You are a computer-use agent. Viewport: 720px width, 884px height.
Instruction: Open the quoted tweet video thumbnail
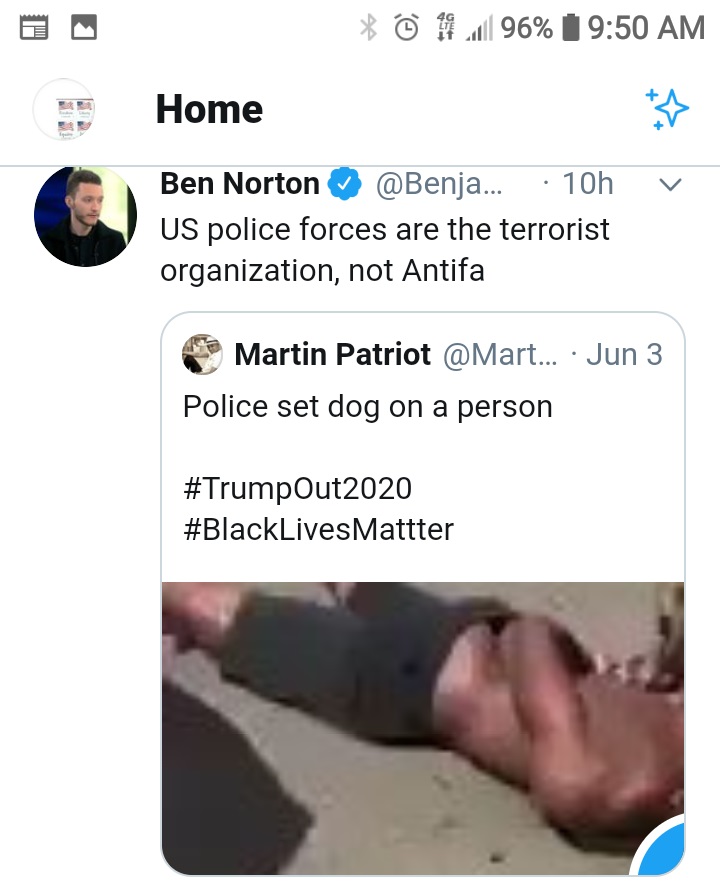tap(423, 728)
